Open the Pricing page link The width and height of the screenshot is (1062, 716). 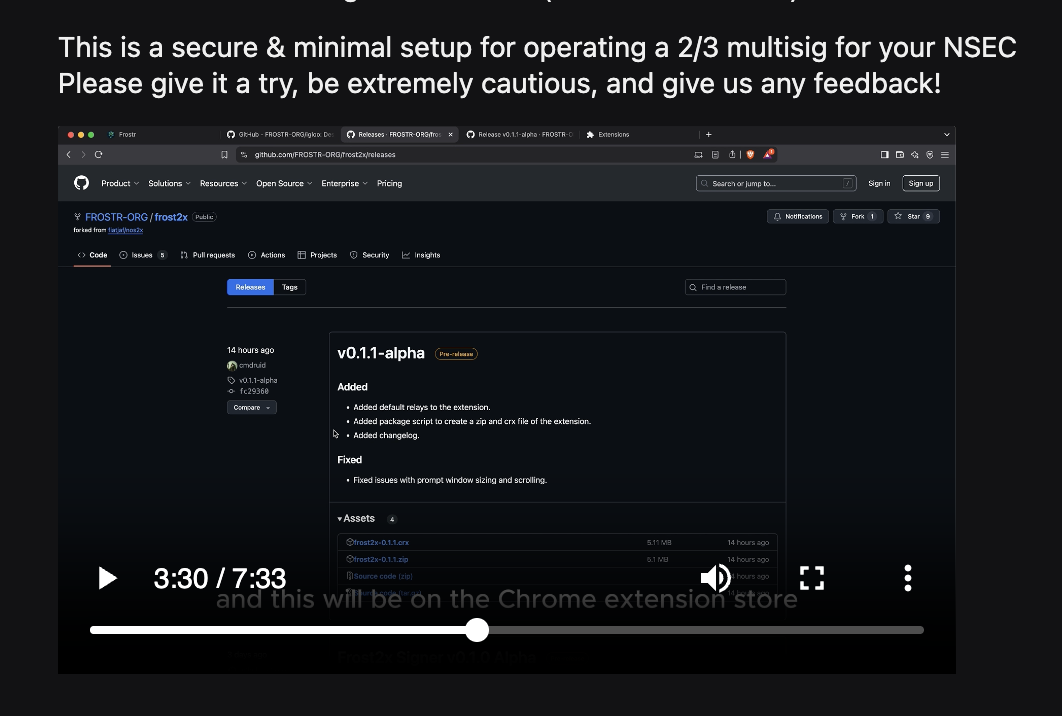389,184
